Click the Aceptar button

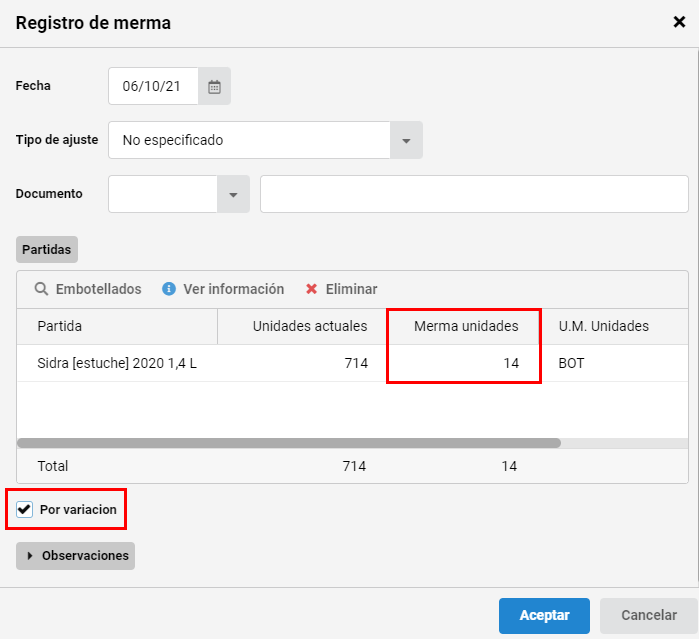coord(544,615)
